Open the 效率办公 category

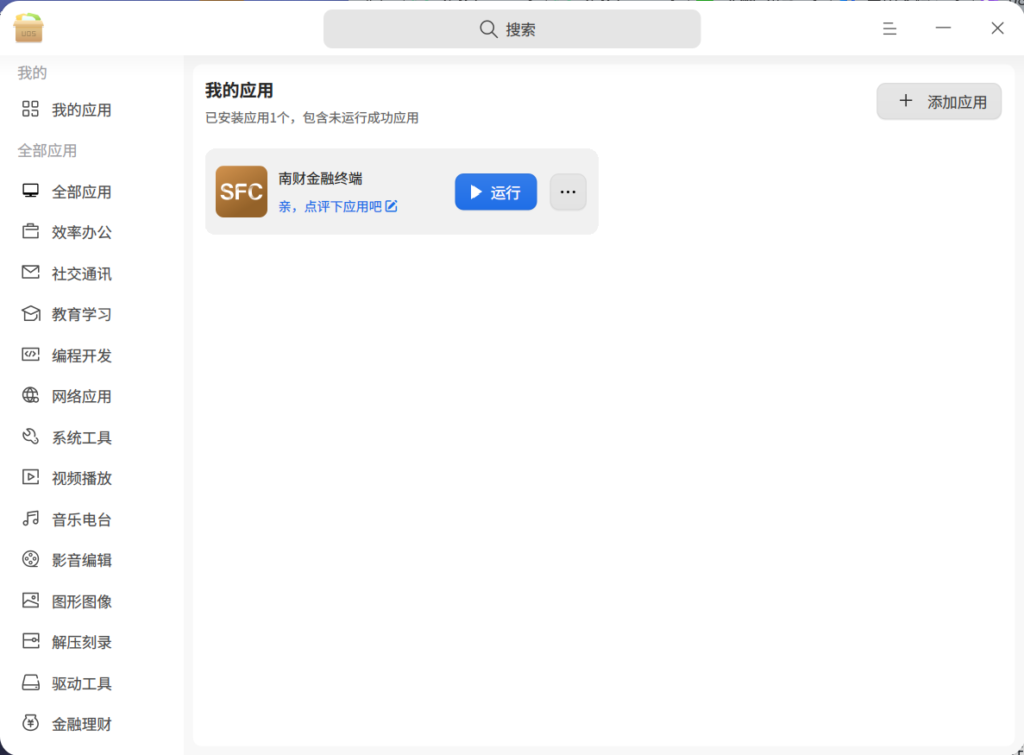point(81,232)
